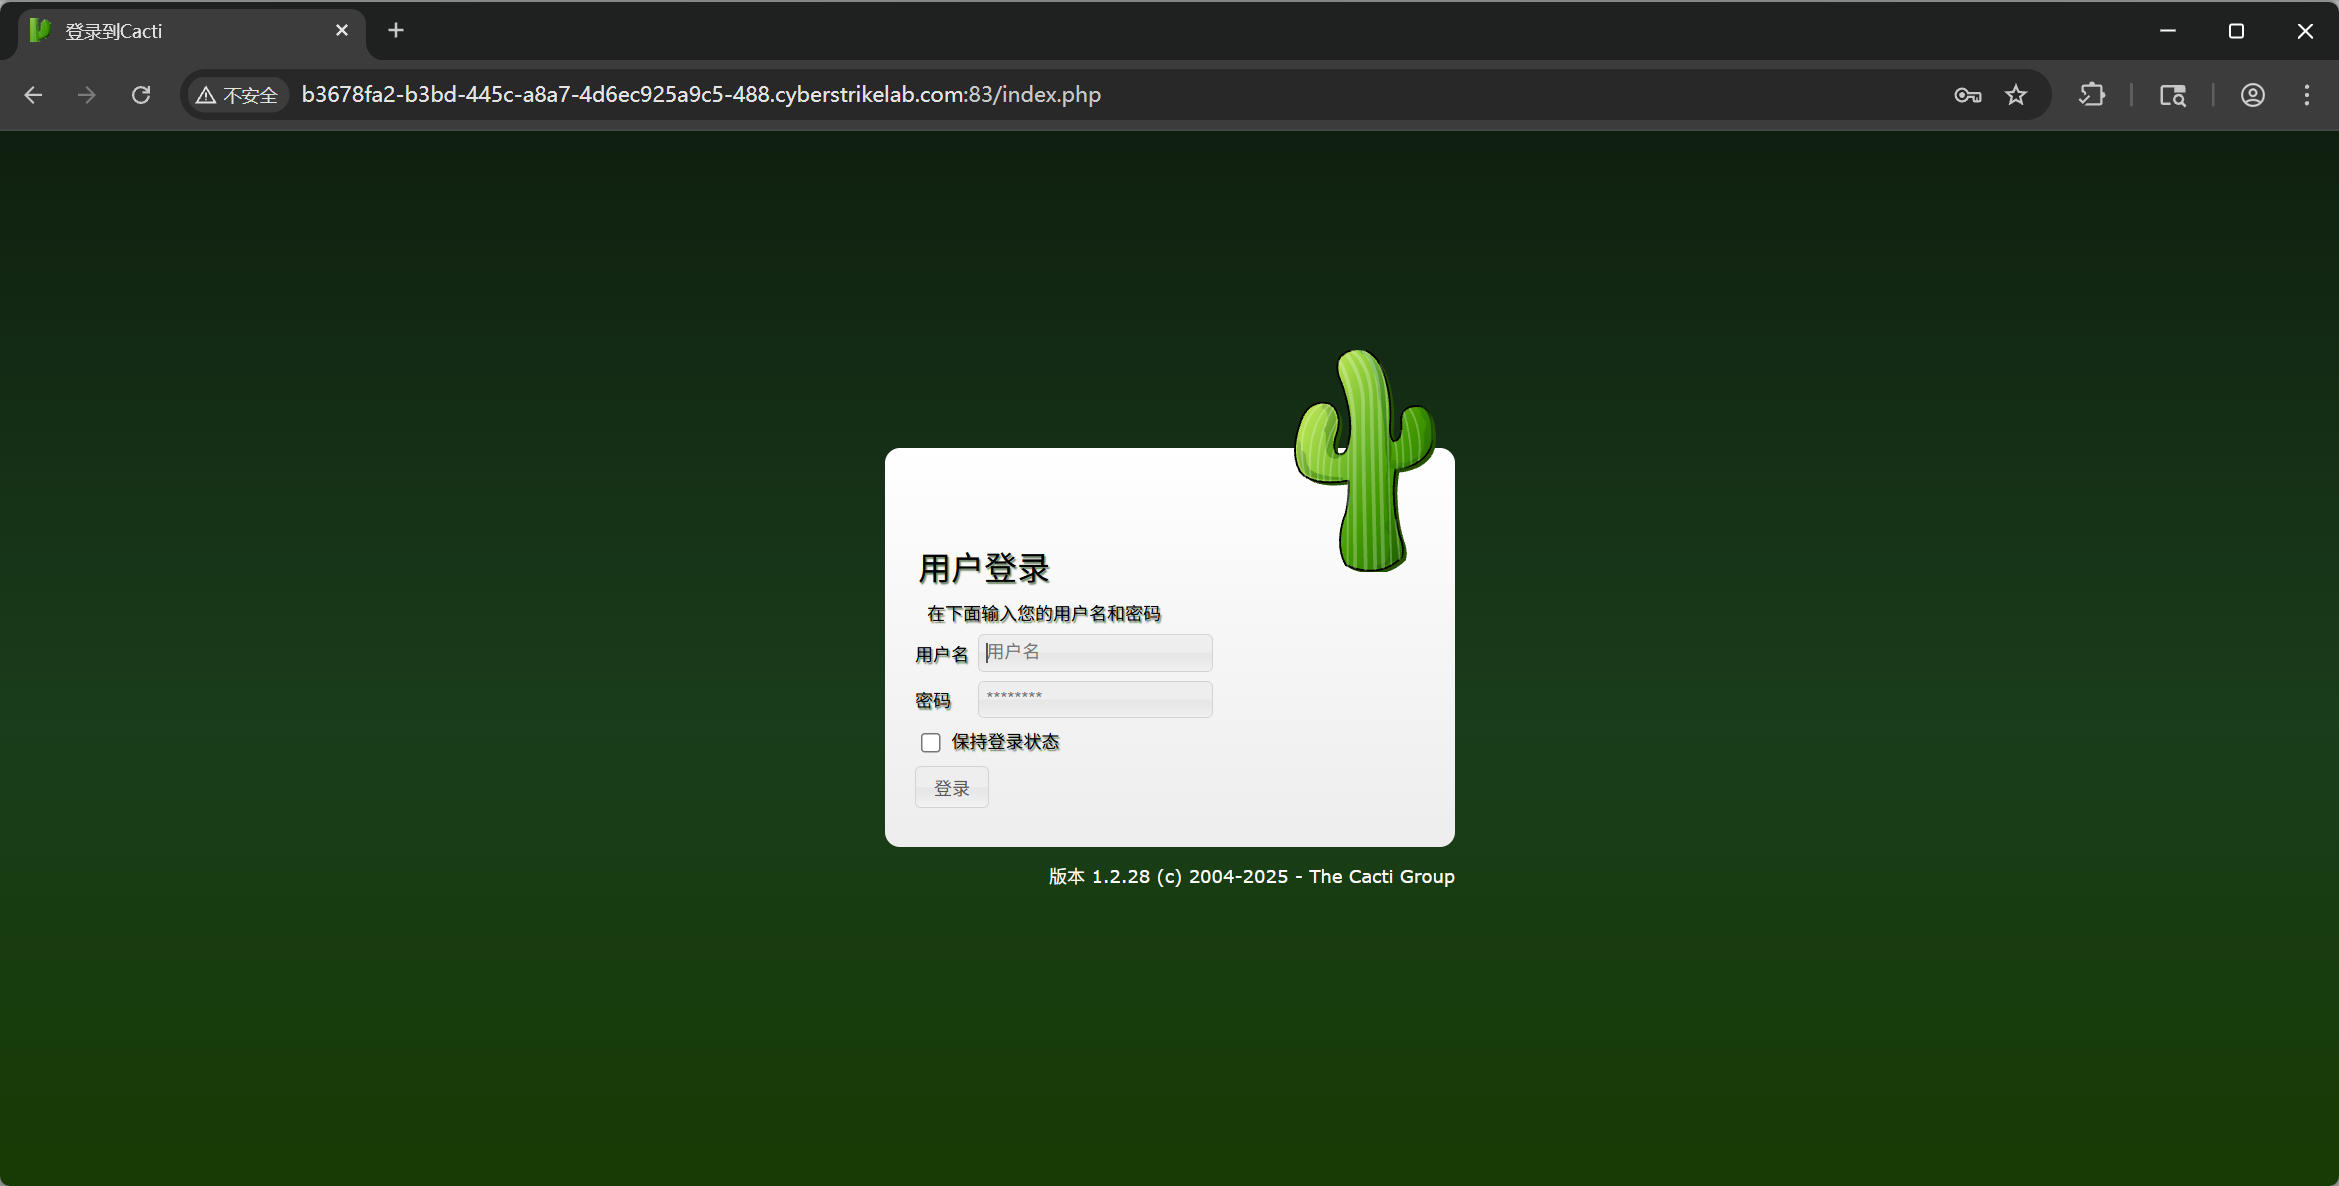The height and width of the screenshot is (1186, 2339).
Task: Bookmark this page with the star icon
Action: [2016, 95]
